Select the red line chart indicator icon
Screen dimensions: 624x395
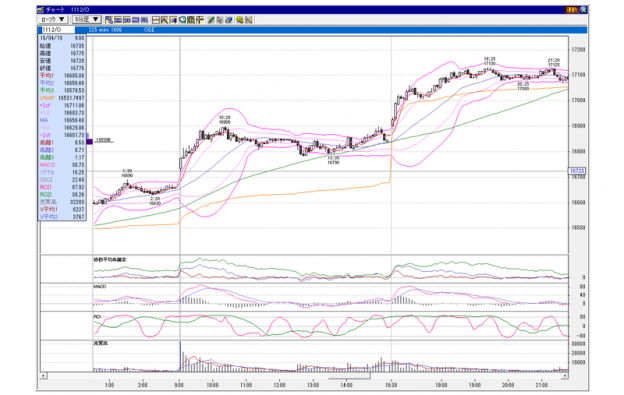tap(156, 19)
